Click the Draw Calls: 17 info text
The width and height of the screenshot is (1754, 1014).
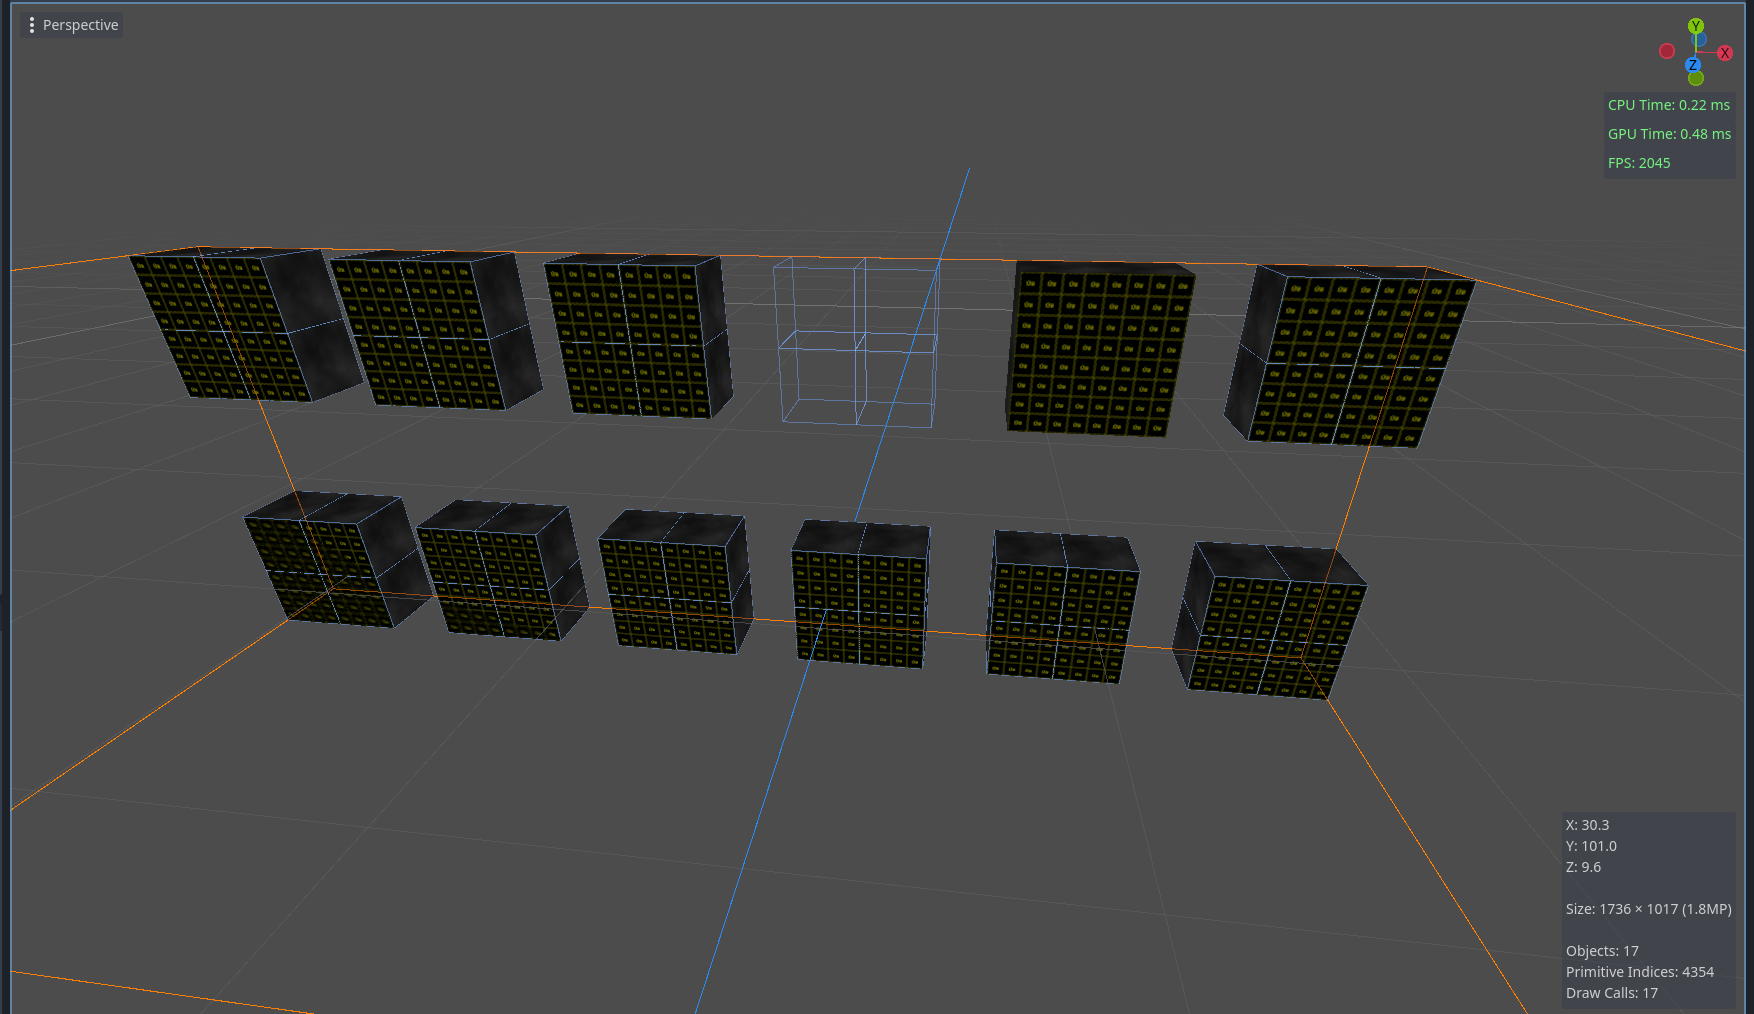tap(1611, 993)
